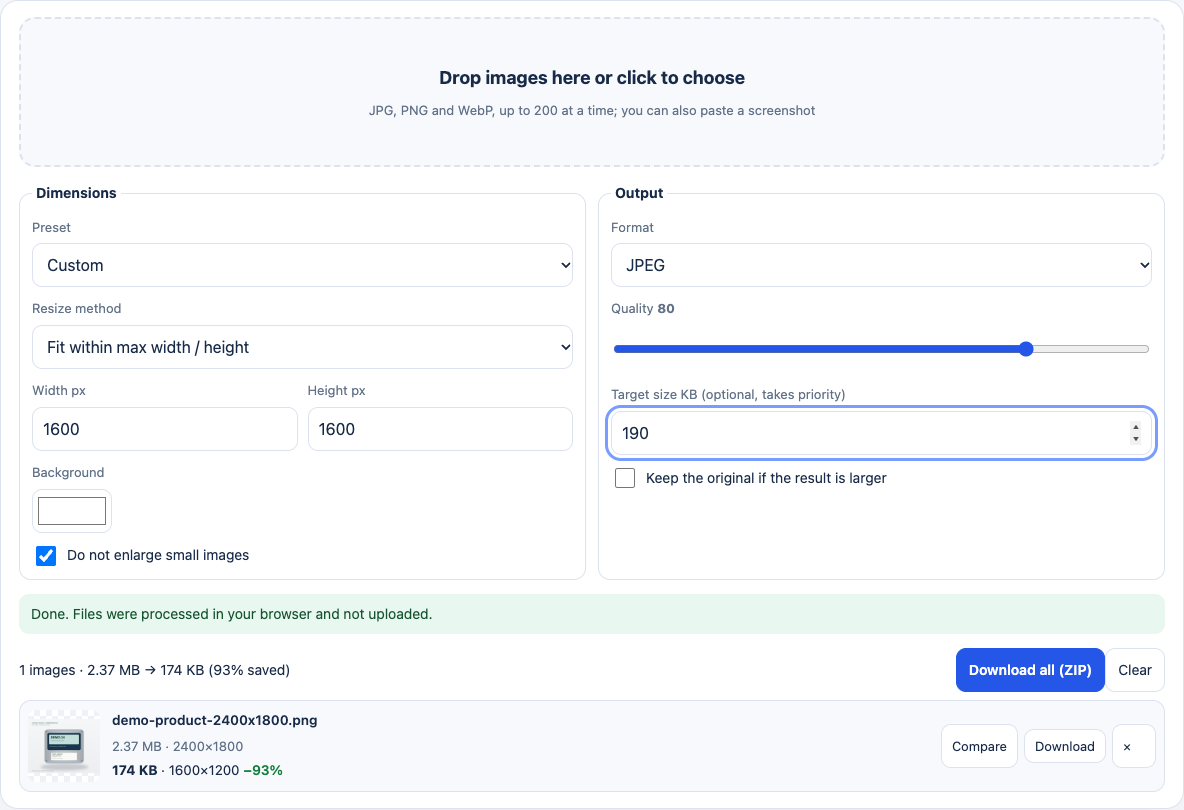Decrease target size with stepper down arrow
Screen dimensions: 1184x810
pos(1136,439)
